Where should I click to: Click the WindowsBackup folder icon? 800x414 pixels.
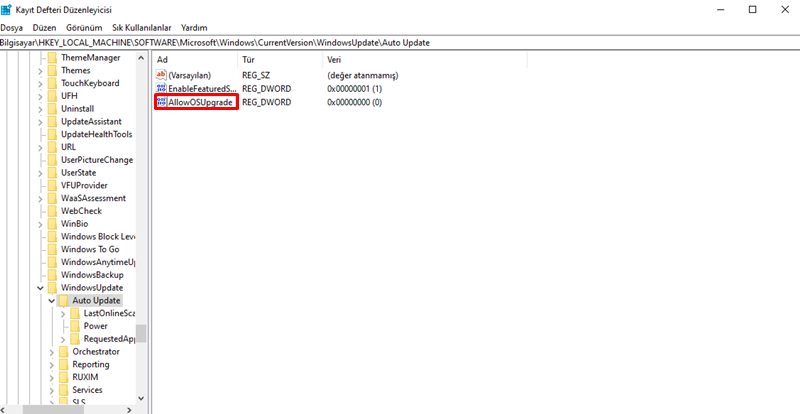(x=52, y=275)
